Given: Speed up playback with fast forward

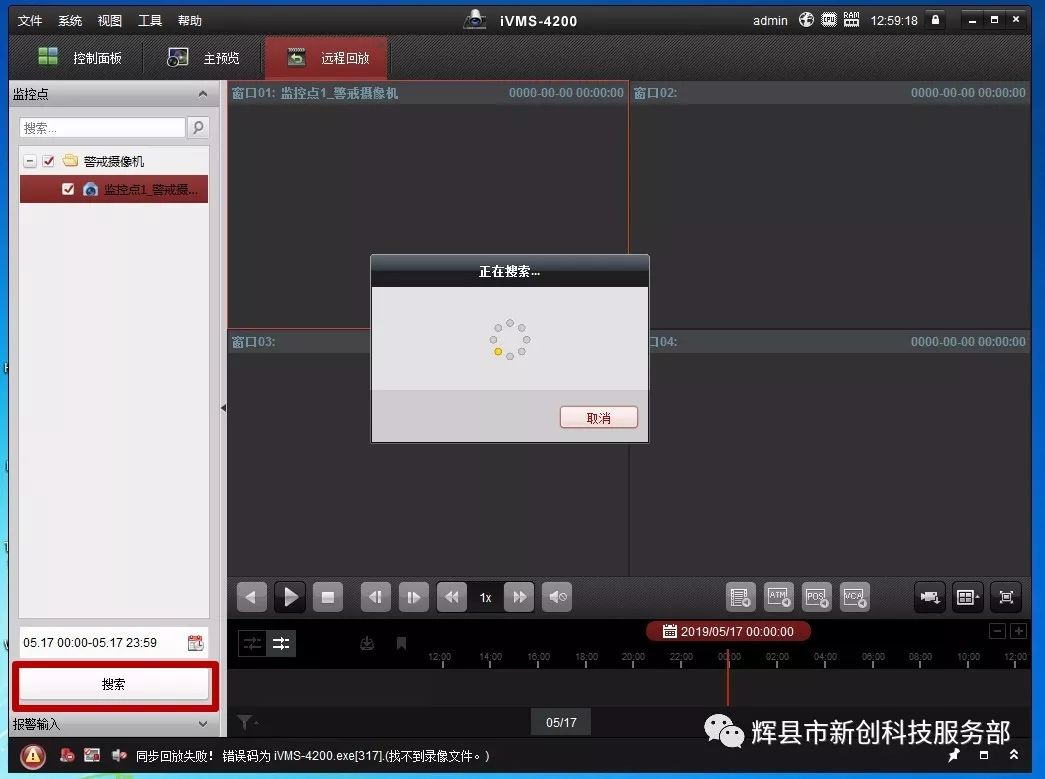Looking at the screenshot, I should click(x=519, y=597).
